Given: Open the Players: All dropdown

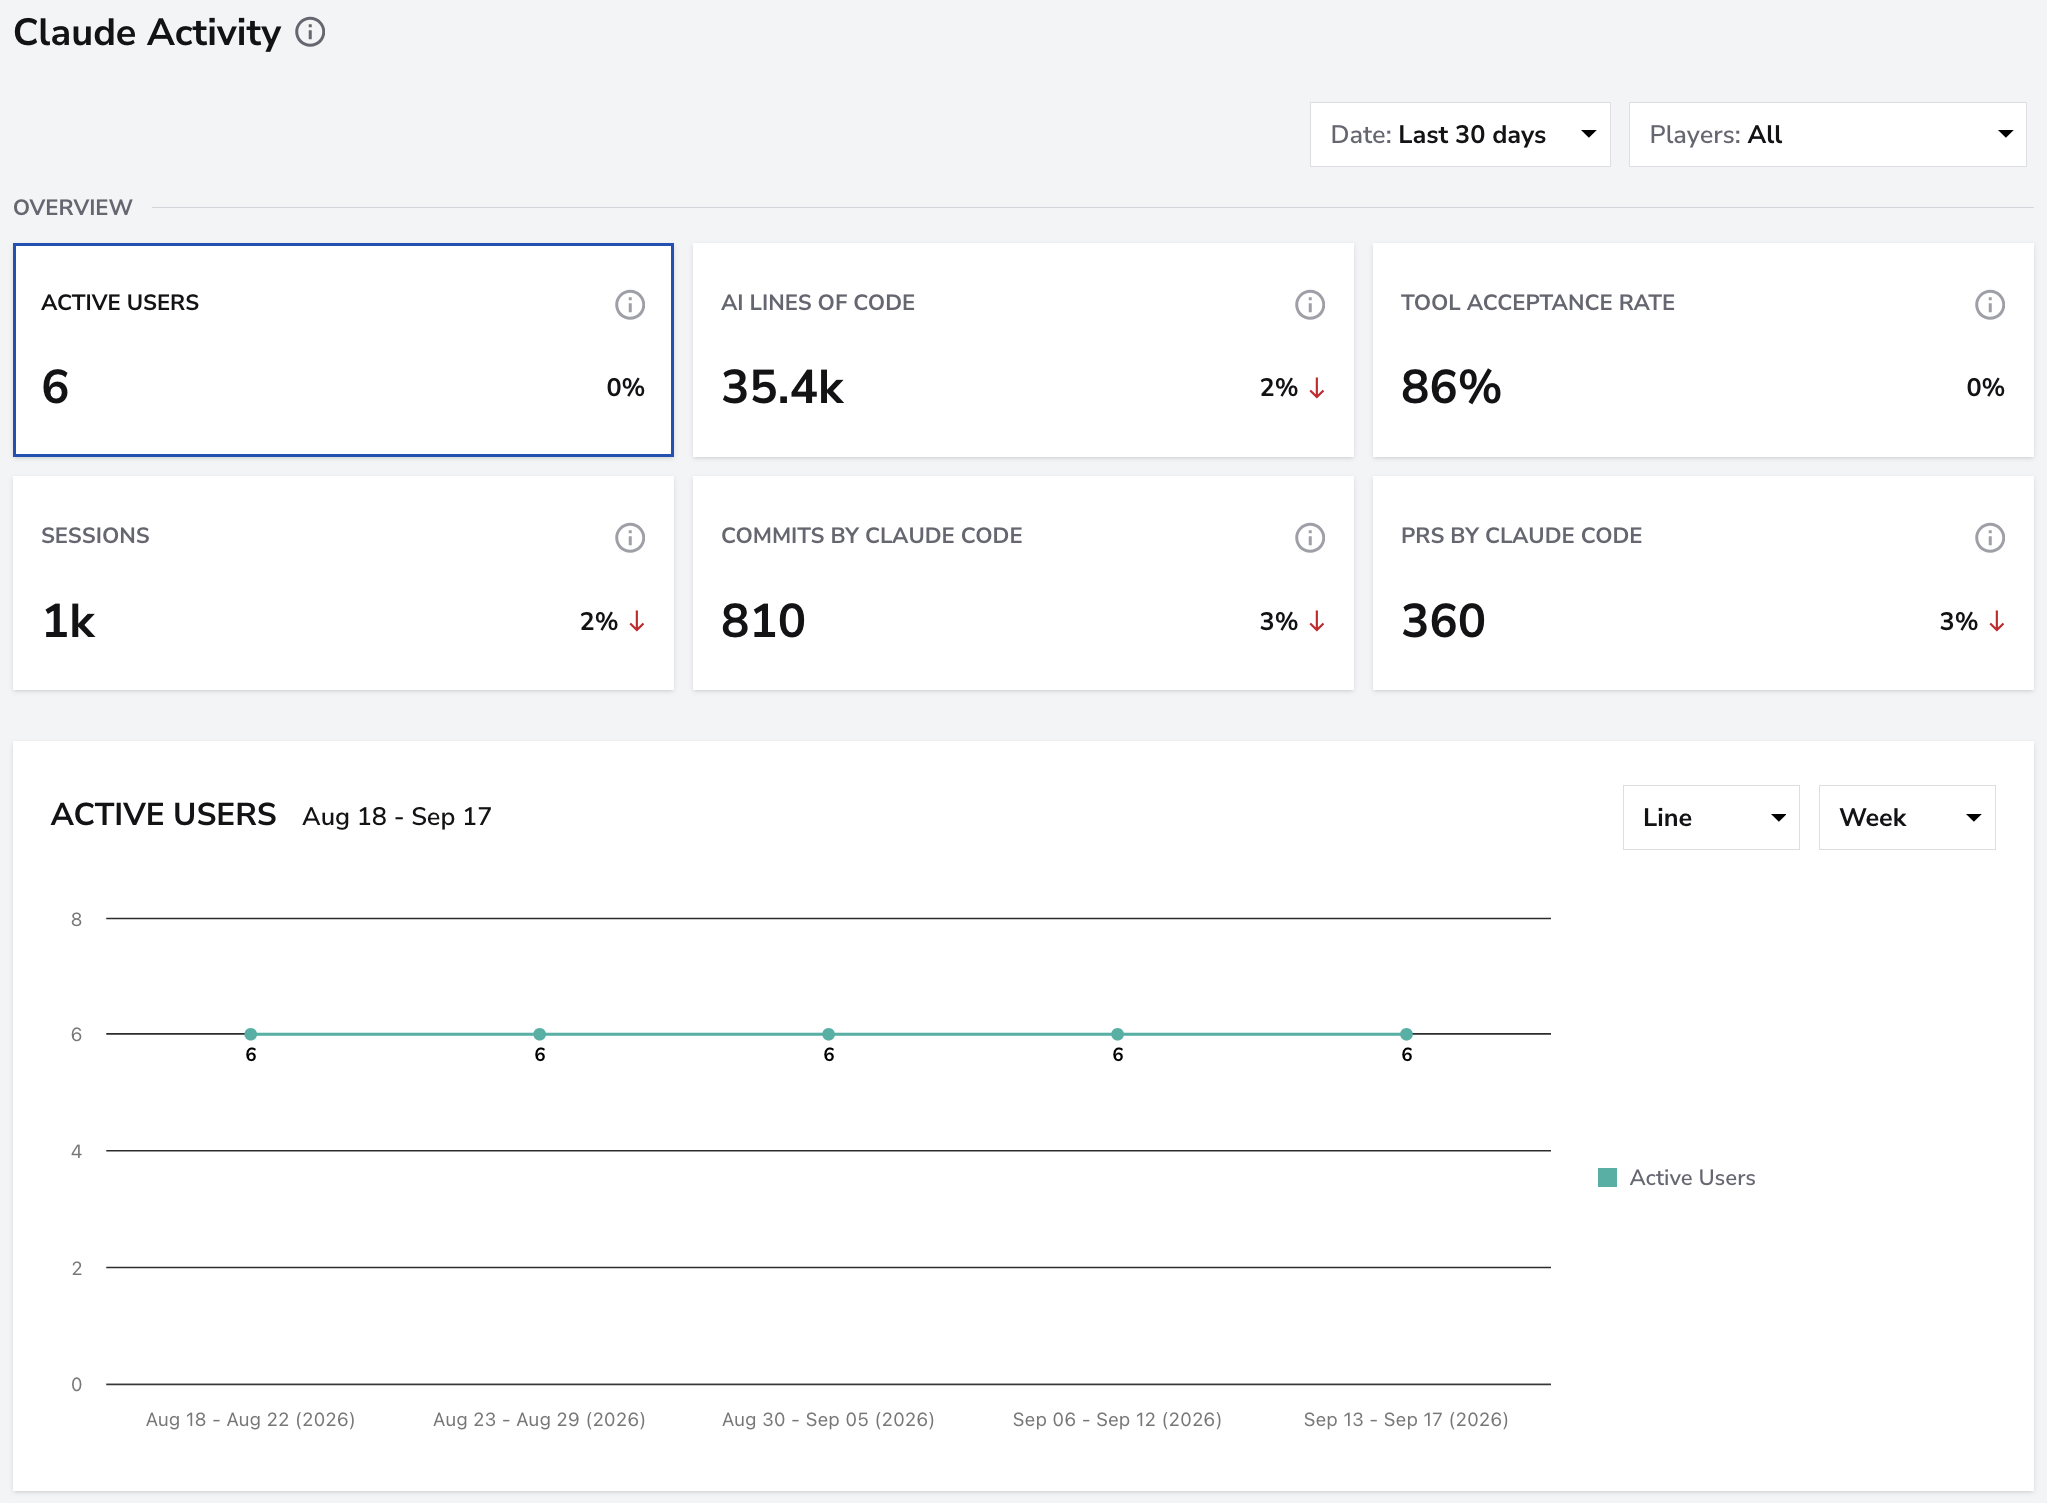Looking at the screenshot, I should [x=1827, y=134].
